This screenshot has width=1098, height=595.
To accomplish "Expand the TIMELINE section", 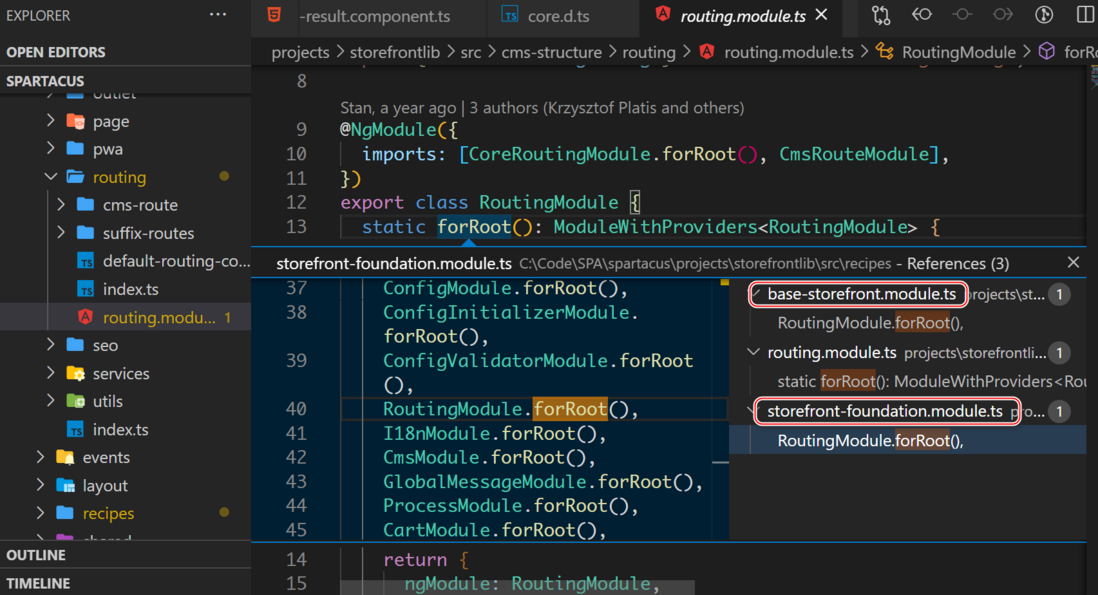I will [x=125, y=583].
